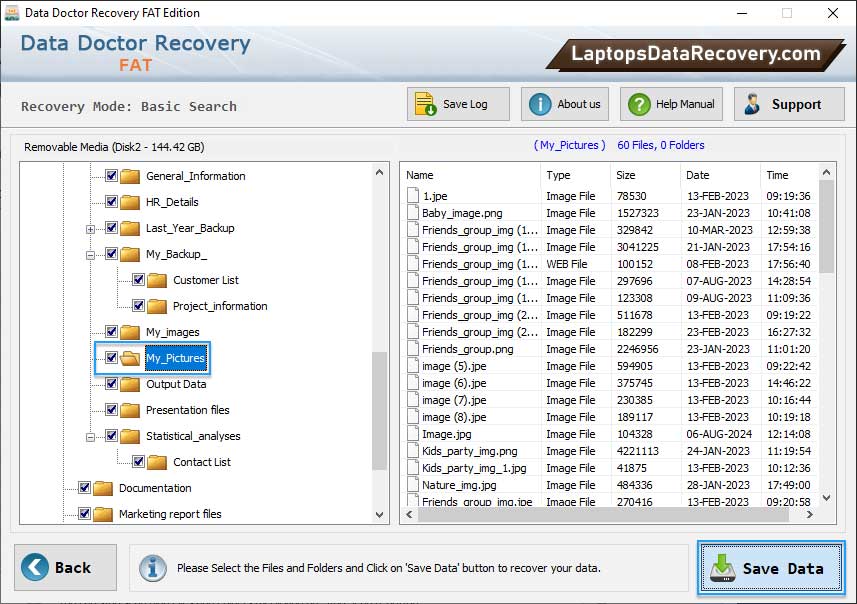Click the folder tree vertical scrollbar thumb
857x604 pixels.
379,410
